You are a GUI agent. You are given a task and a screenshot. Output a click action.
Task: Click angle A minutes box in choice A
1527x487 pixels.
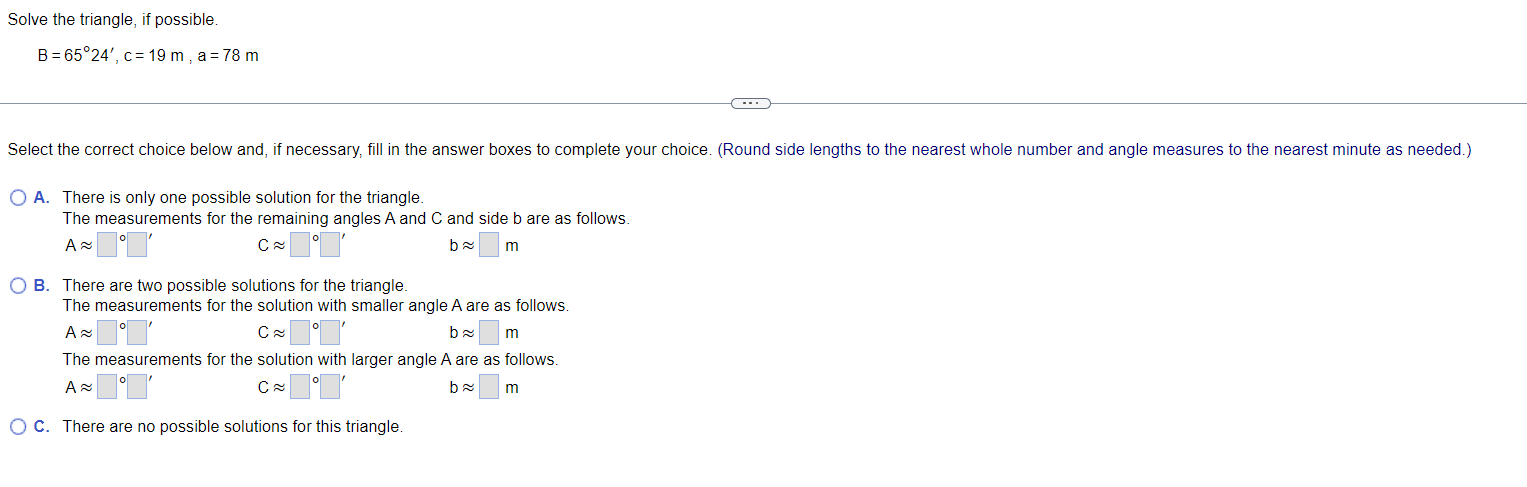click(138, 245)
